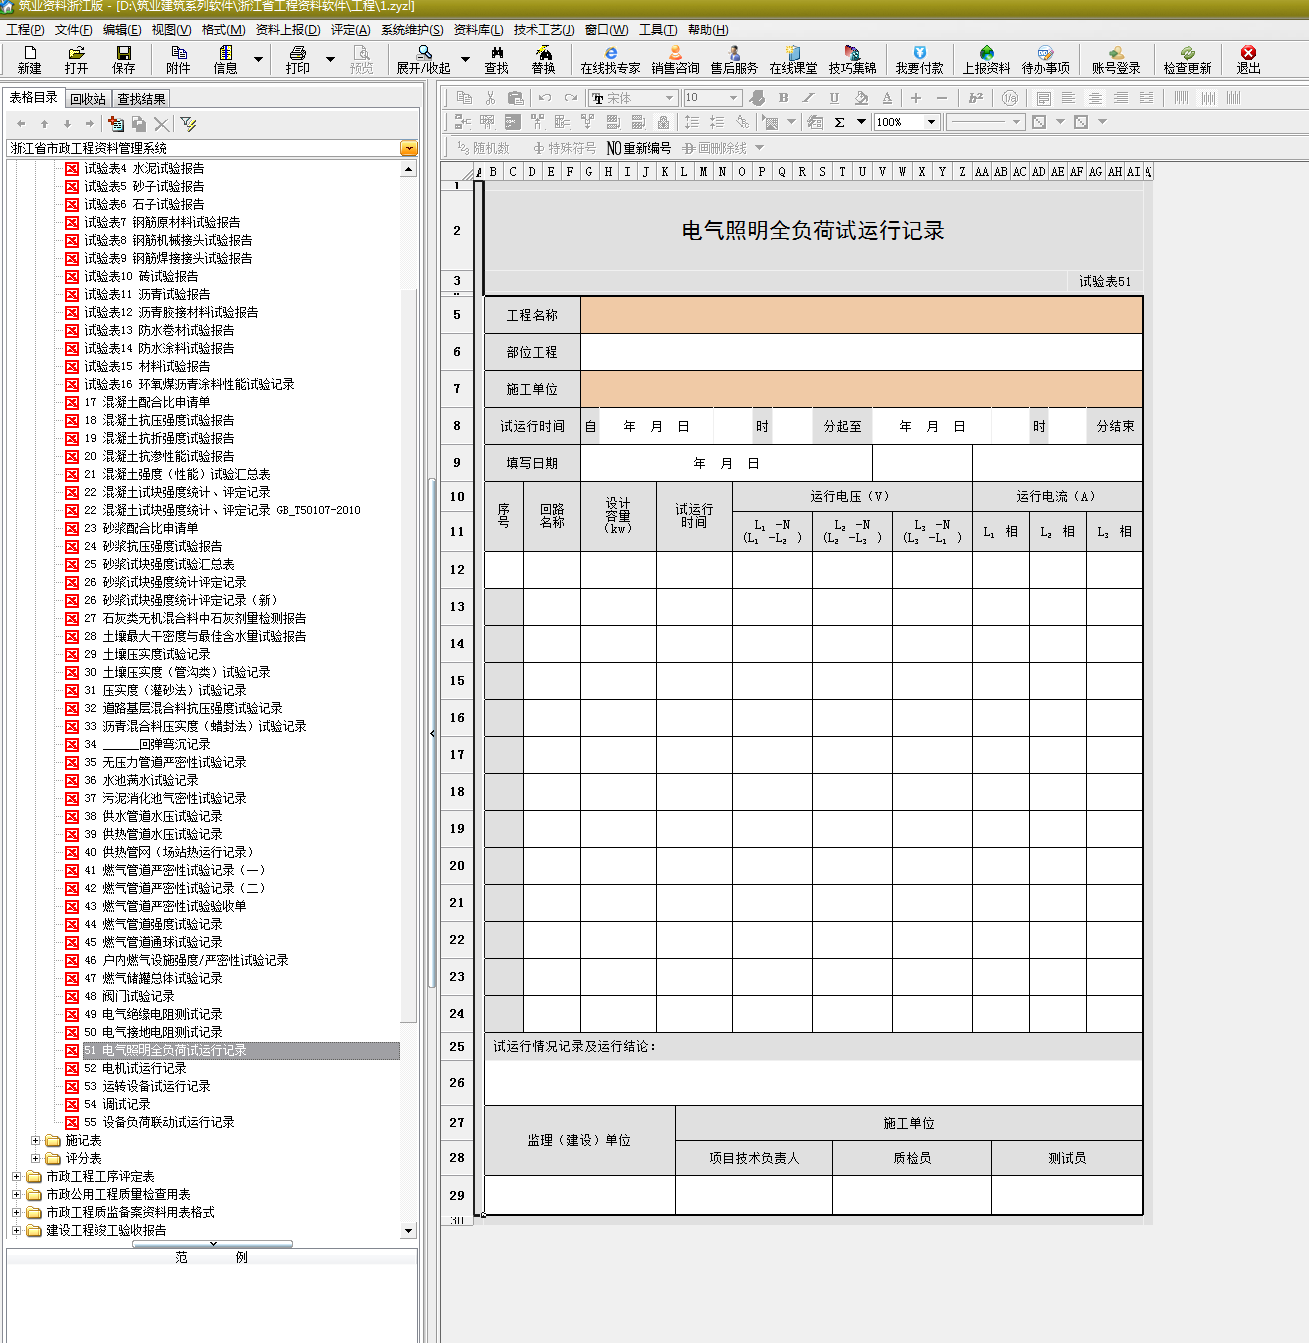Select tree item 52 电机试运行记录
This screenshot has height=1343, width=1309.
(x=135, y=1068)
